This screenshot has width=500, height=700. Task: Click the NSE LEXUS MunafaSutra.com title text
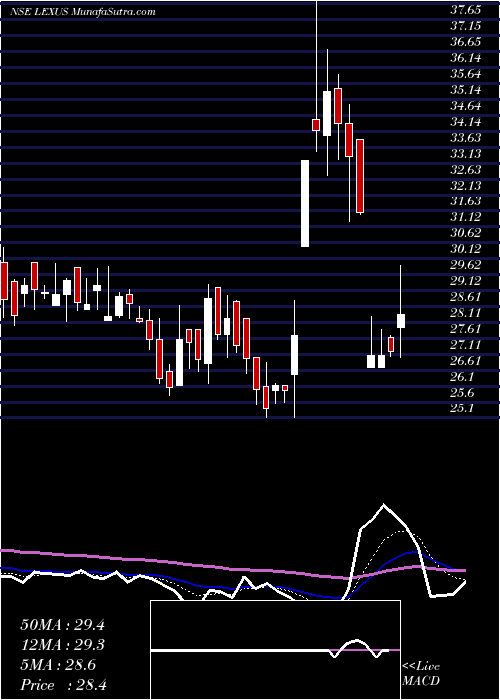tap(83, 12)
